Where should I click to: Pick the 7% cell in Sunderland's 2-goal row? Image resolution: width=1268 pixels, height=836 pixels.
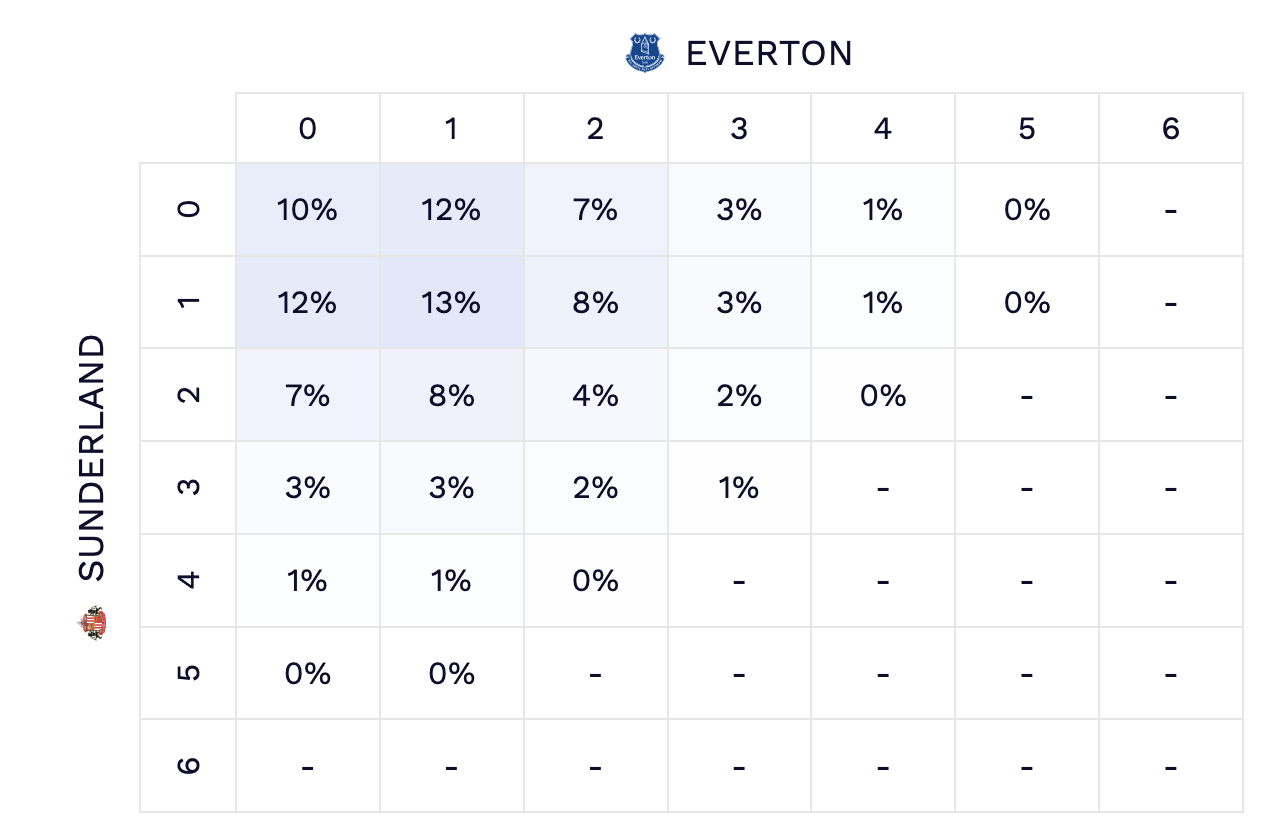pyautogui.click(x=308, y=396)
